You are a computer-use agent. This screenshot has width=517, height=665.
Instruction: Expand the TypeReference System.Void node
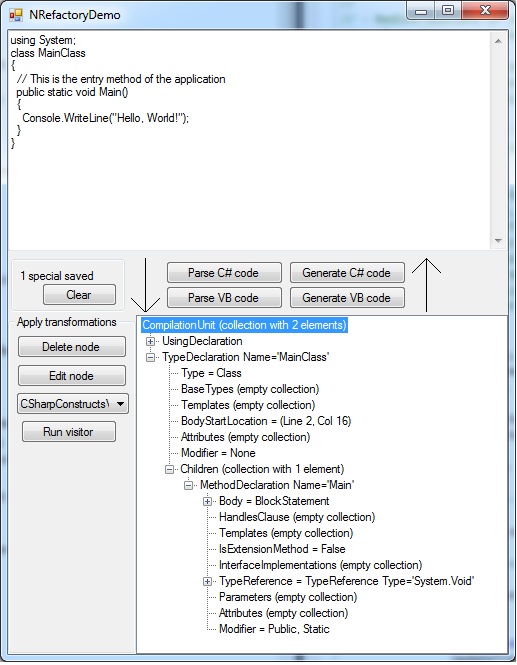point(207,581)
